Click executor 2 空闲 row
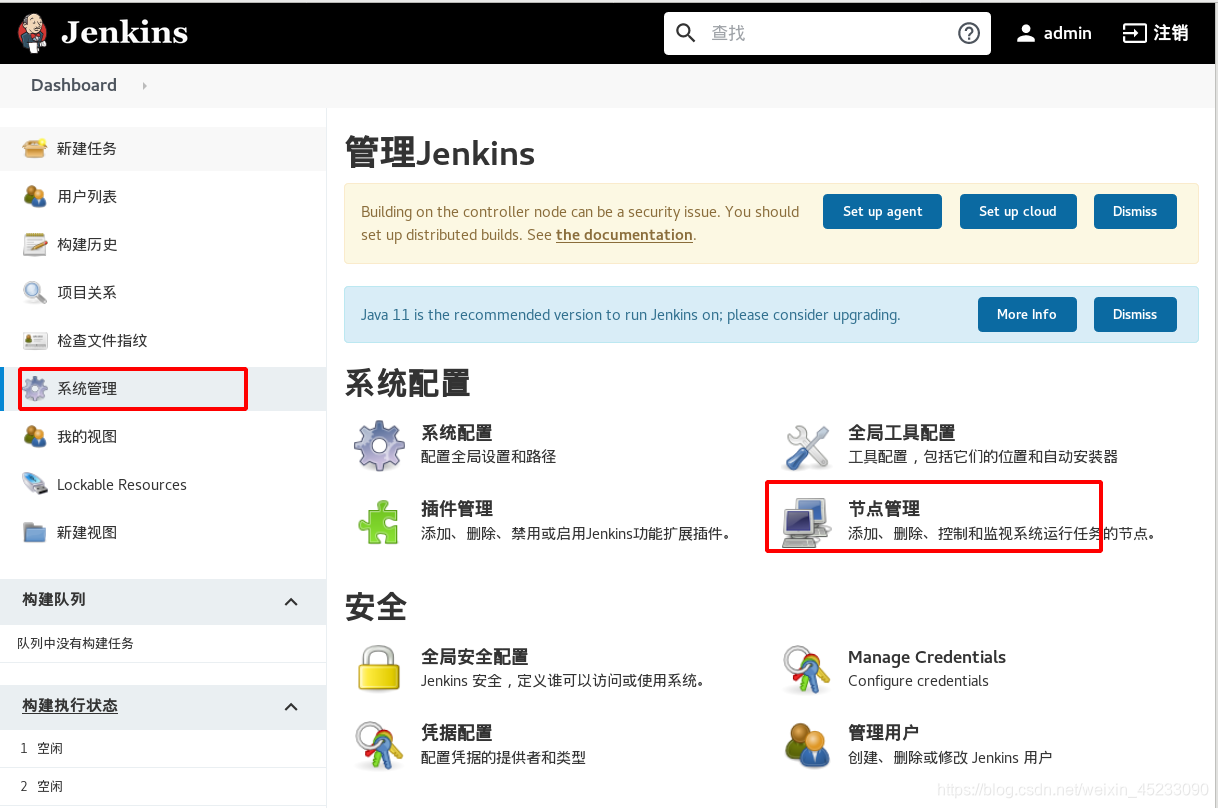 click(163, 786)
